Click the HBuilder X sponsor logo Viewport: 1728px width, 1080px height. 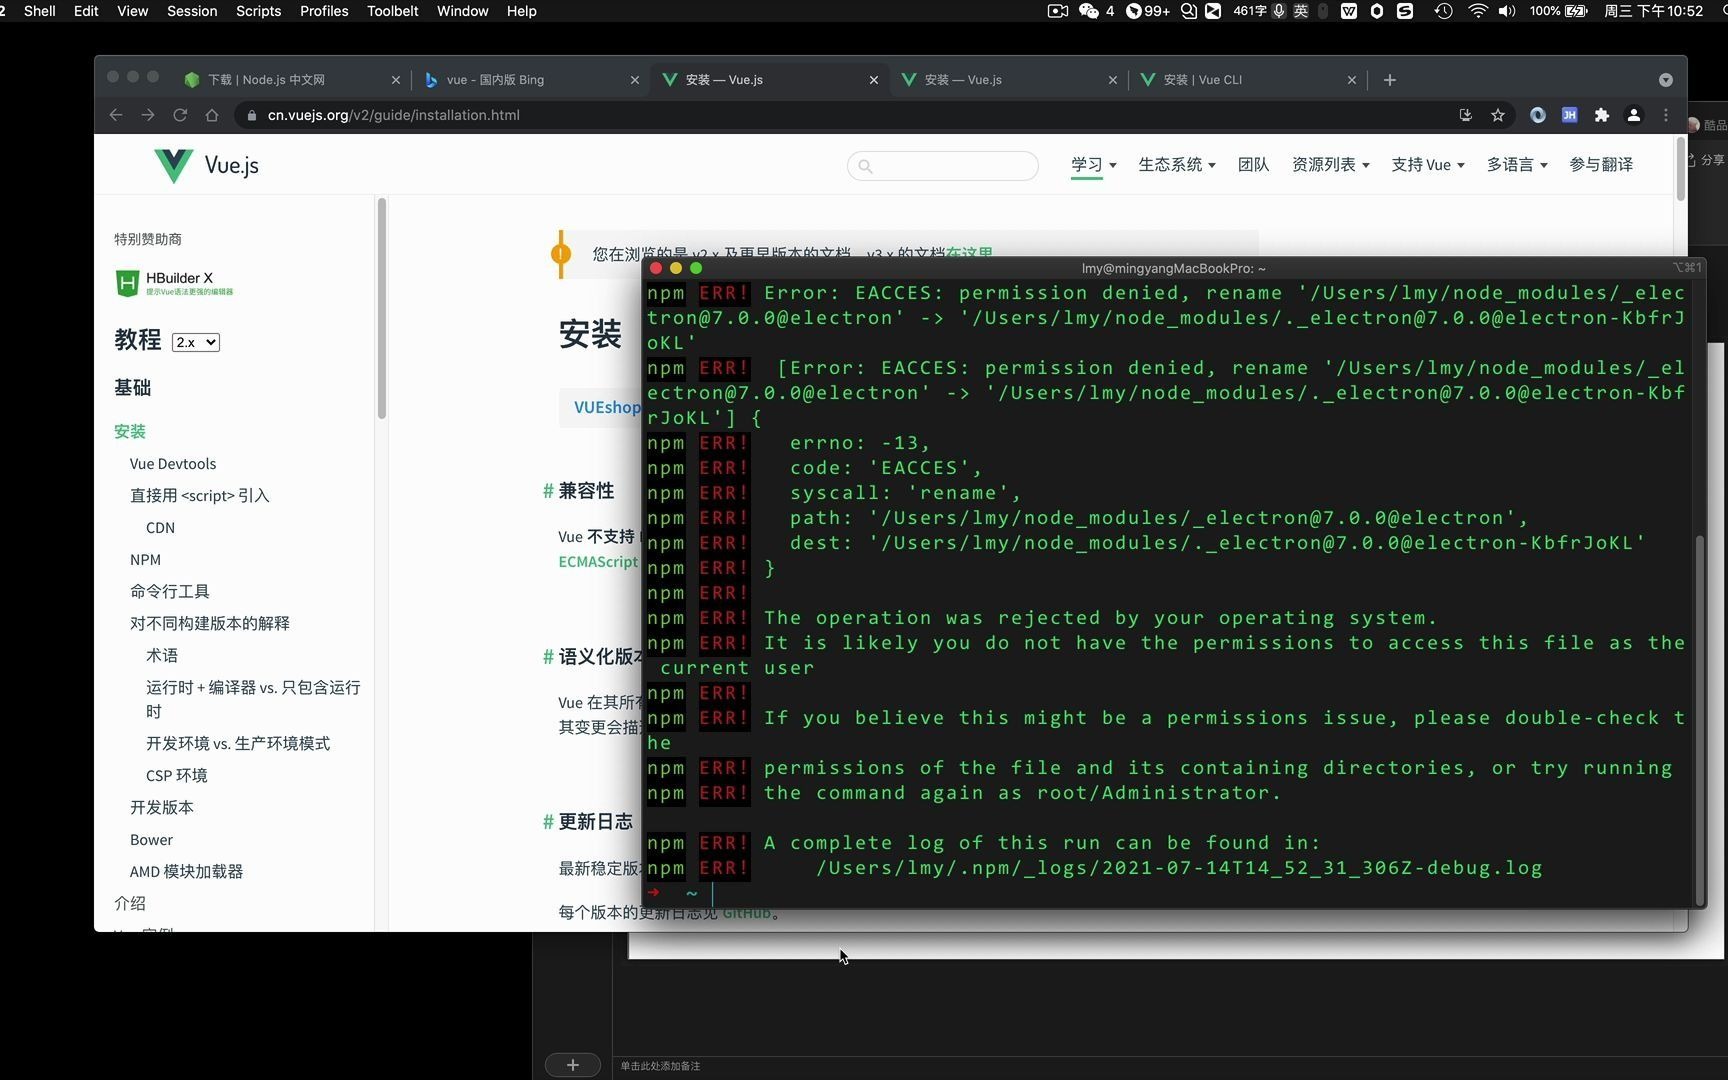pyautogui.click(x=174, y=283)
